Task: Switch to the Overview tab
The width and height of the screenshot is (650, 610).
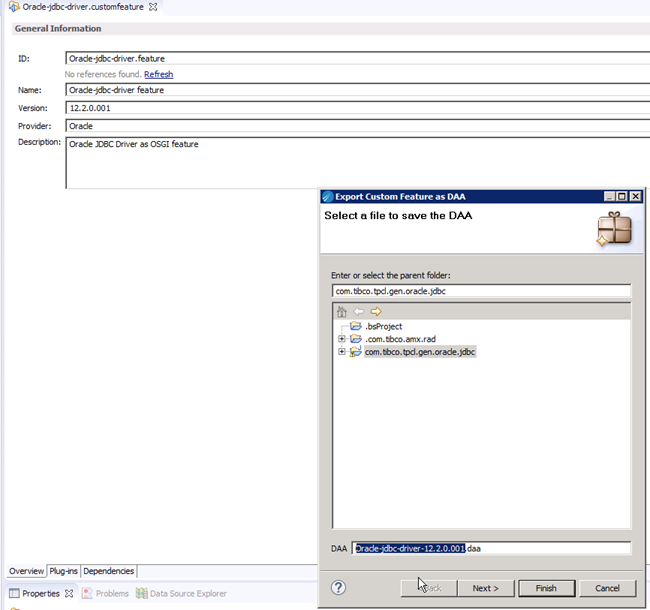Action: click(27, 571)
